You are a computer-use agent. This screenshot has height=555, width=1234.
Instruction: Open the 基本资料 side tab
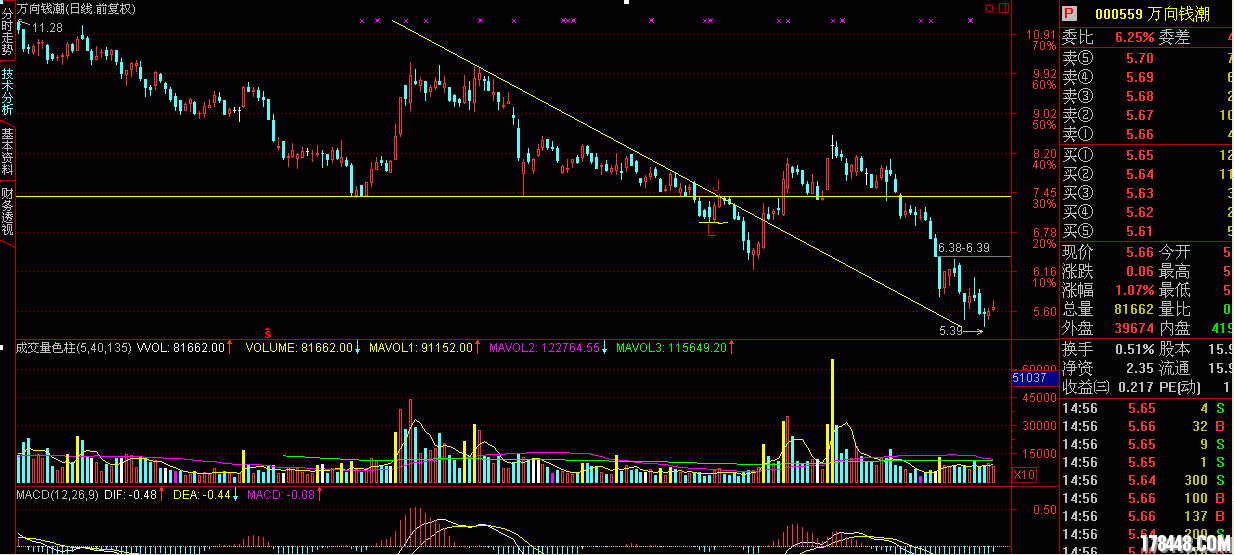(x=8, y=152)
